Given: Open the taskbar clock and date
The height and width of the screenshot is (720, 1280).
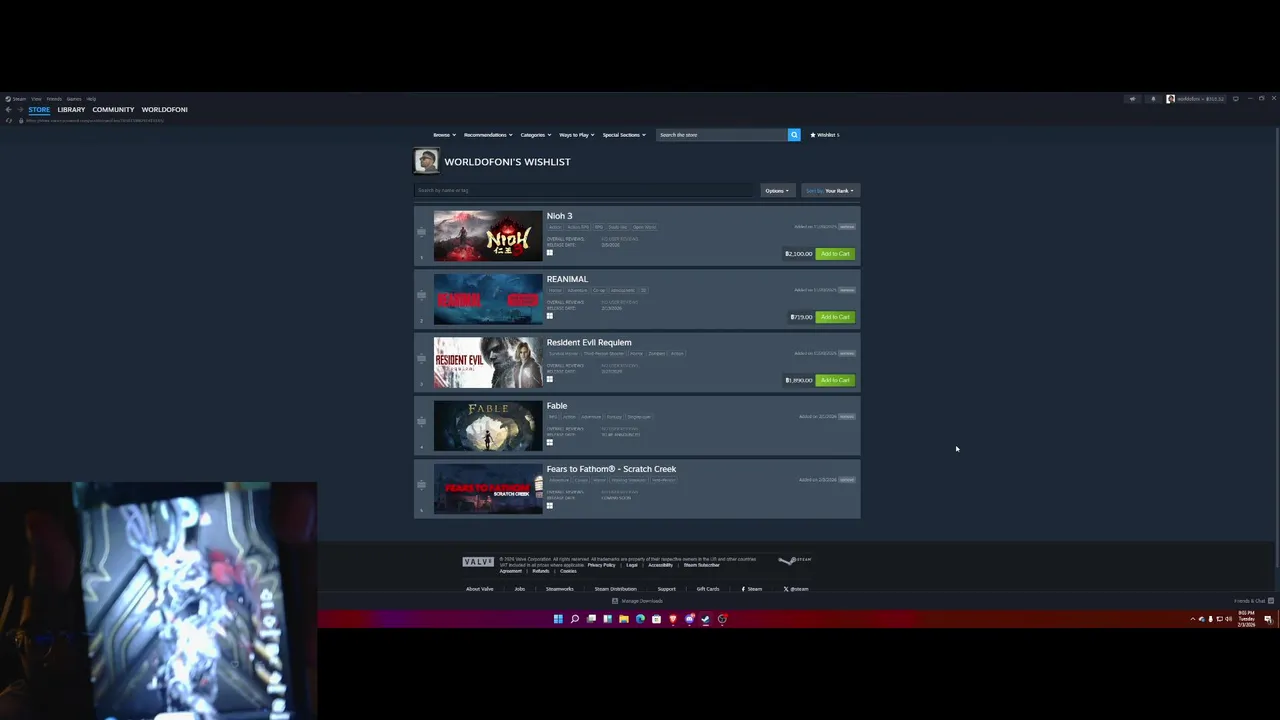Looking at the screenshot, I should [x=1246, y=619].
